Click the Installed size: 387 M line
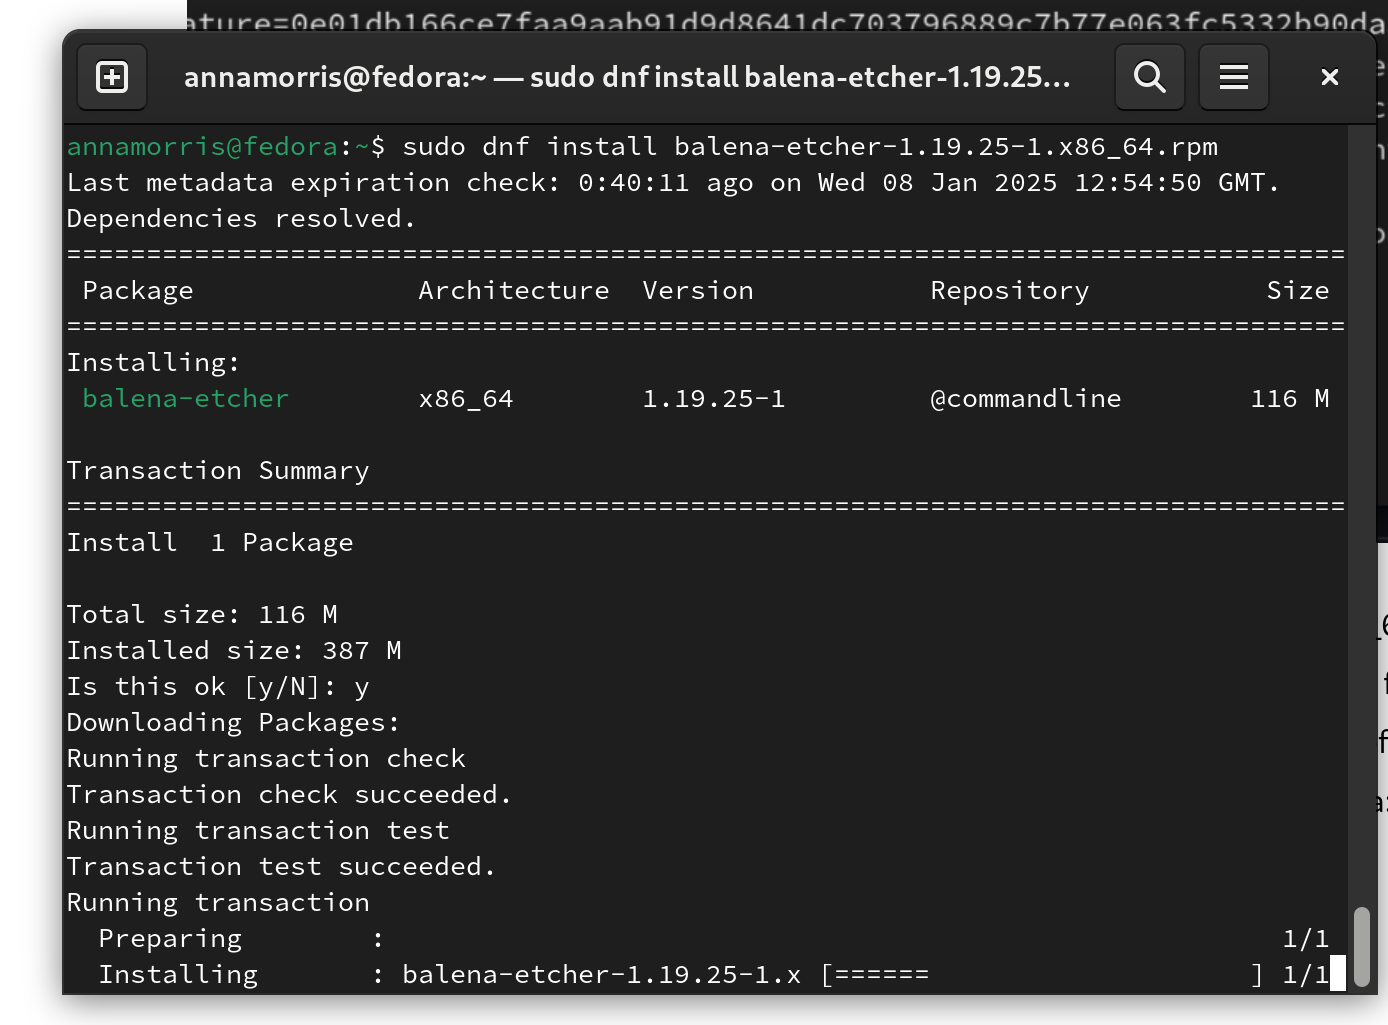Screen dimensions: 1388x1025 click(234, 651)
